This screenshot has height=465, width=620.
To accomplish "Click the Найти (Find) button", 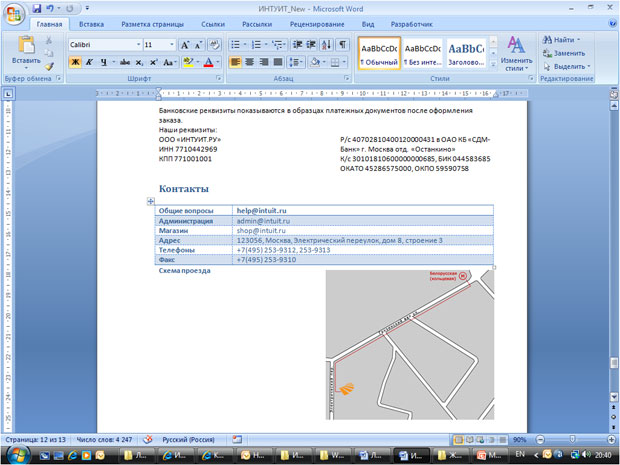I will click(x=561, y=40).
